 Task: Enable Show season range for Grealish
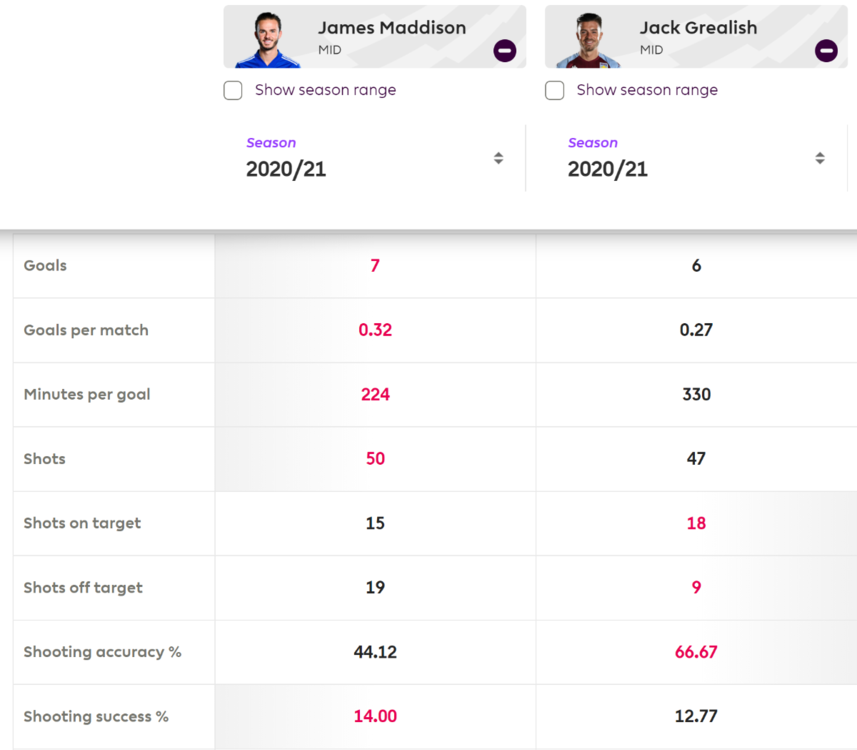coord(554,90)
